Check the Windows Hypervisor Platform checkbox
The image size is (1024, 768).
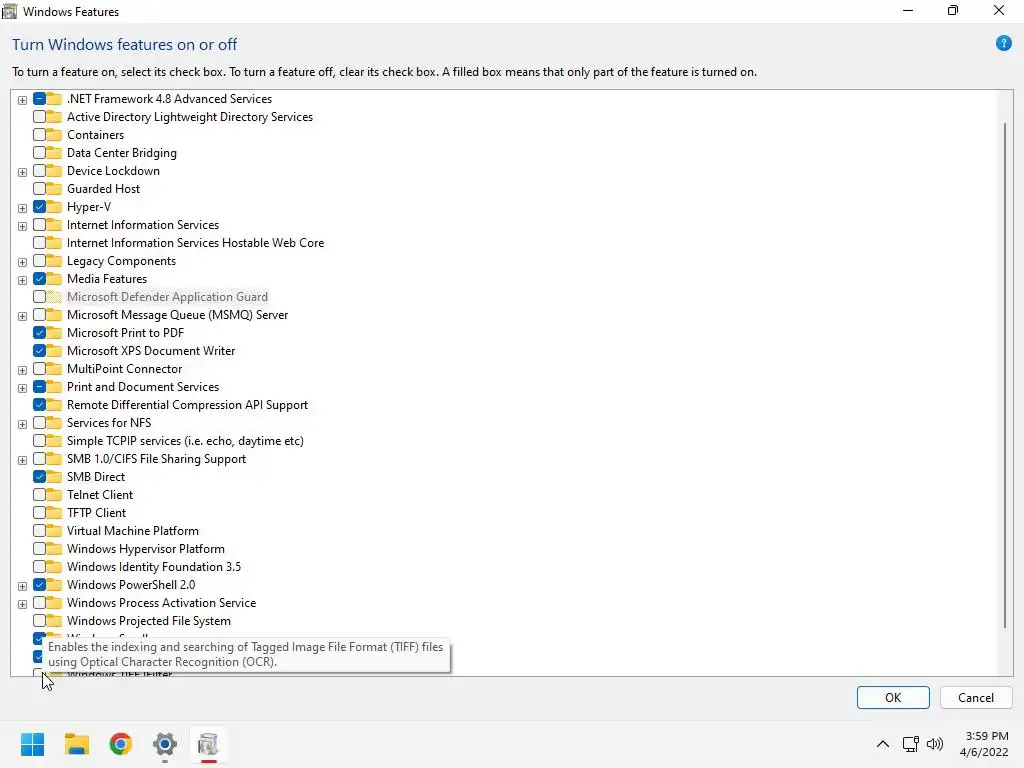pos(39,549)
